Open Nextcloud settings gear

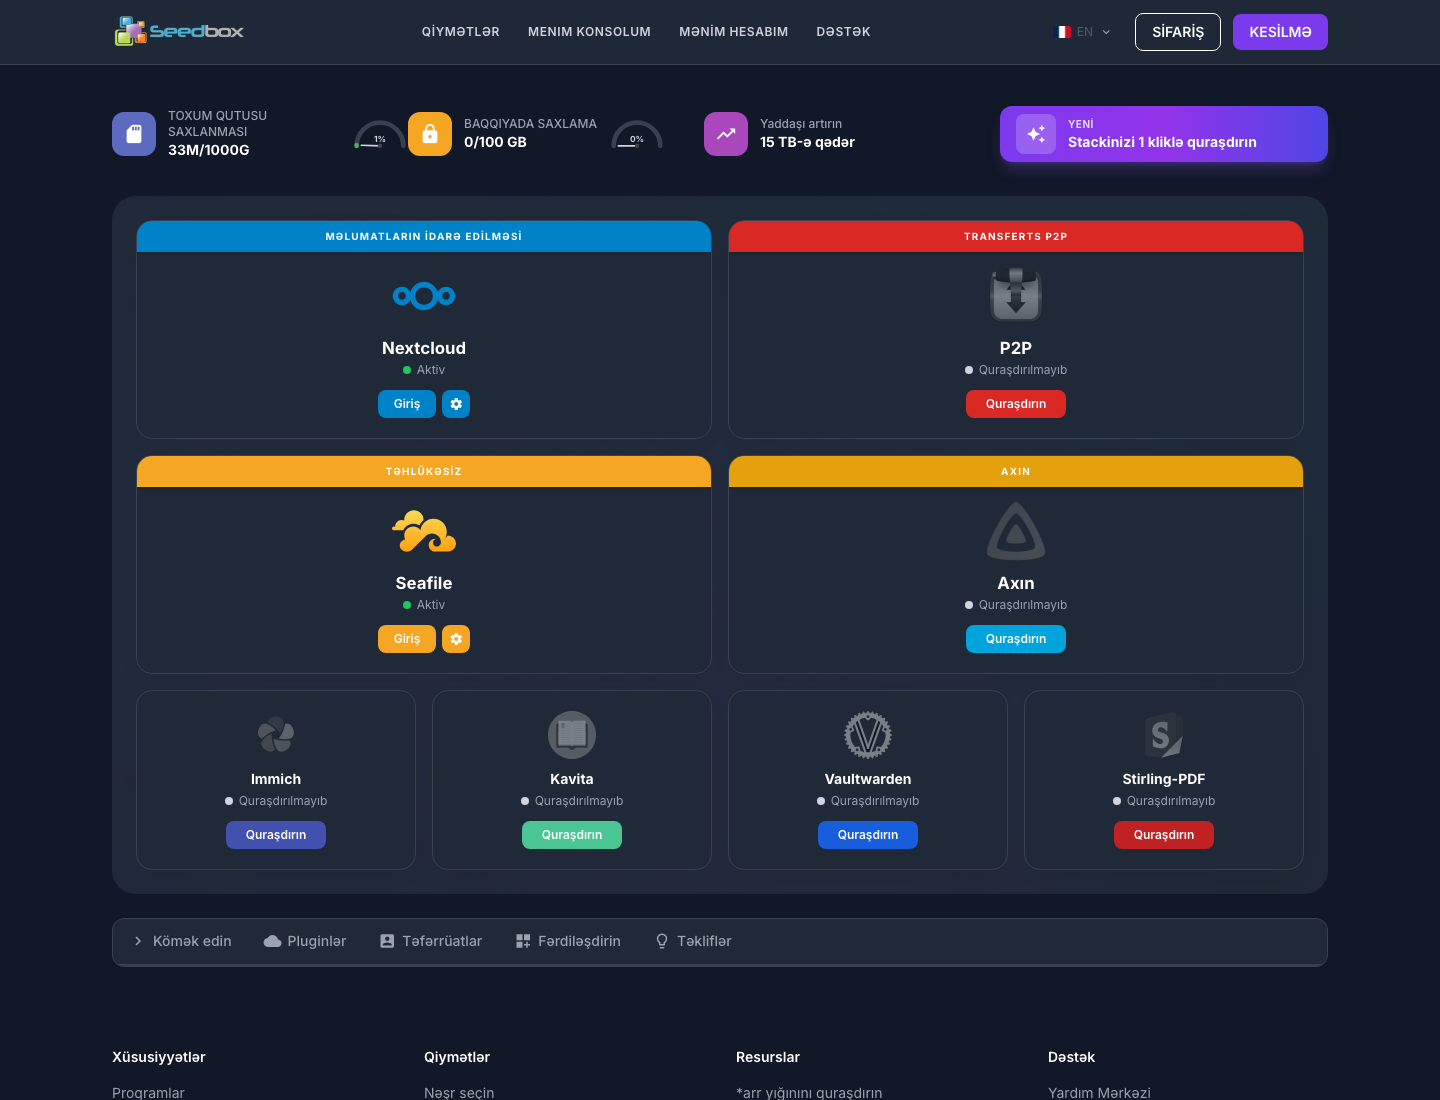coord(456,404)
